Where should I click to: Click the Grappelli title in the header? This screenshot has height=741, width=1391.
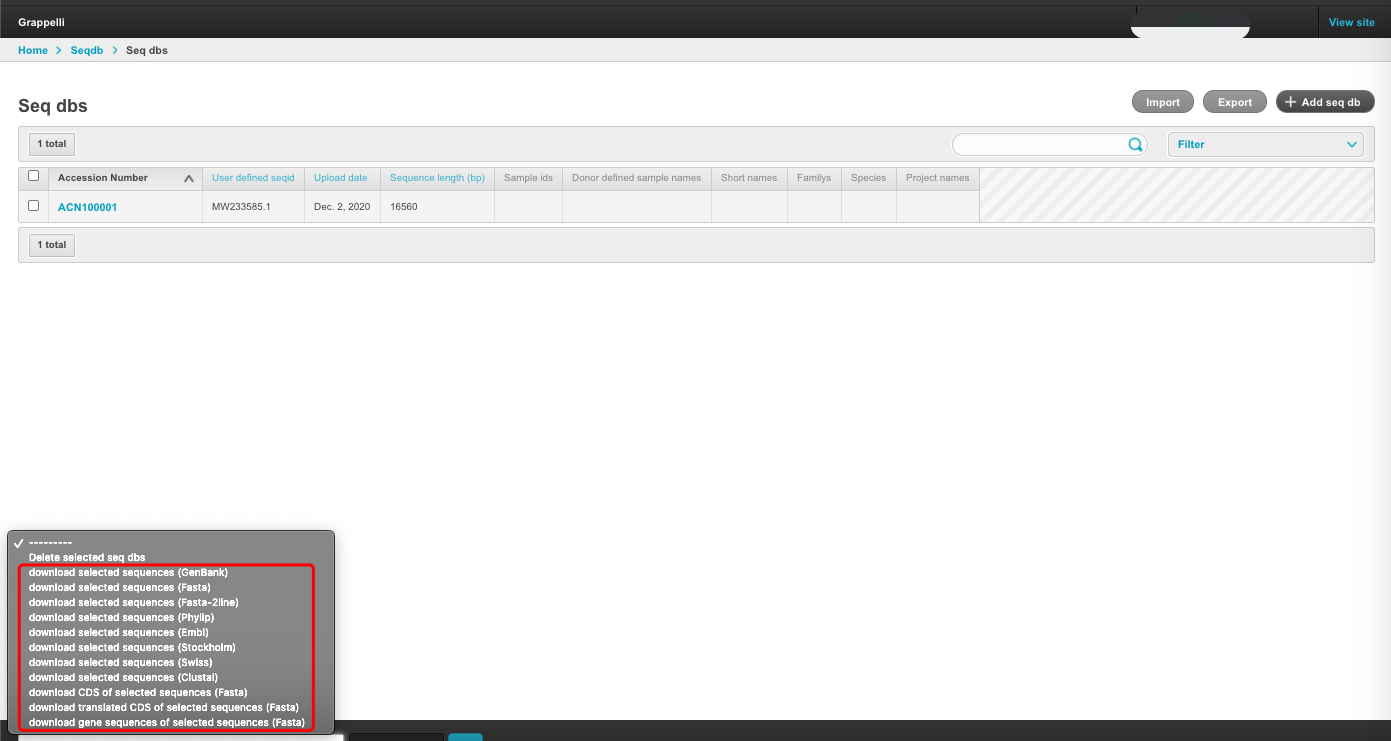coord(41,22)
